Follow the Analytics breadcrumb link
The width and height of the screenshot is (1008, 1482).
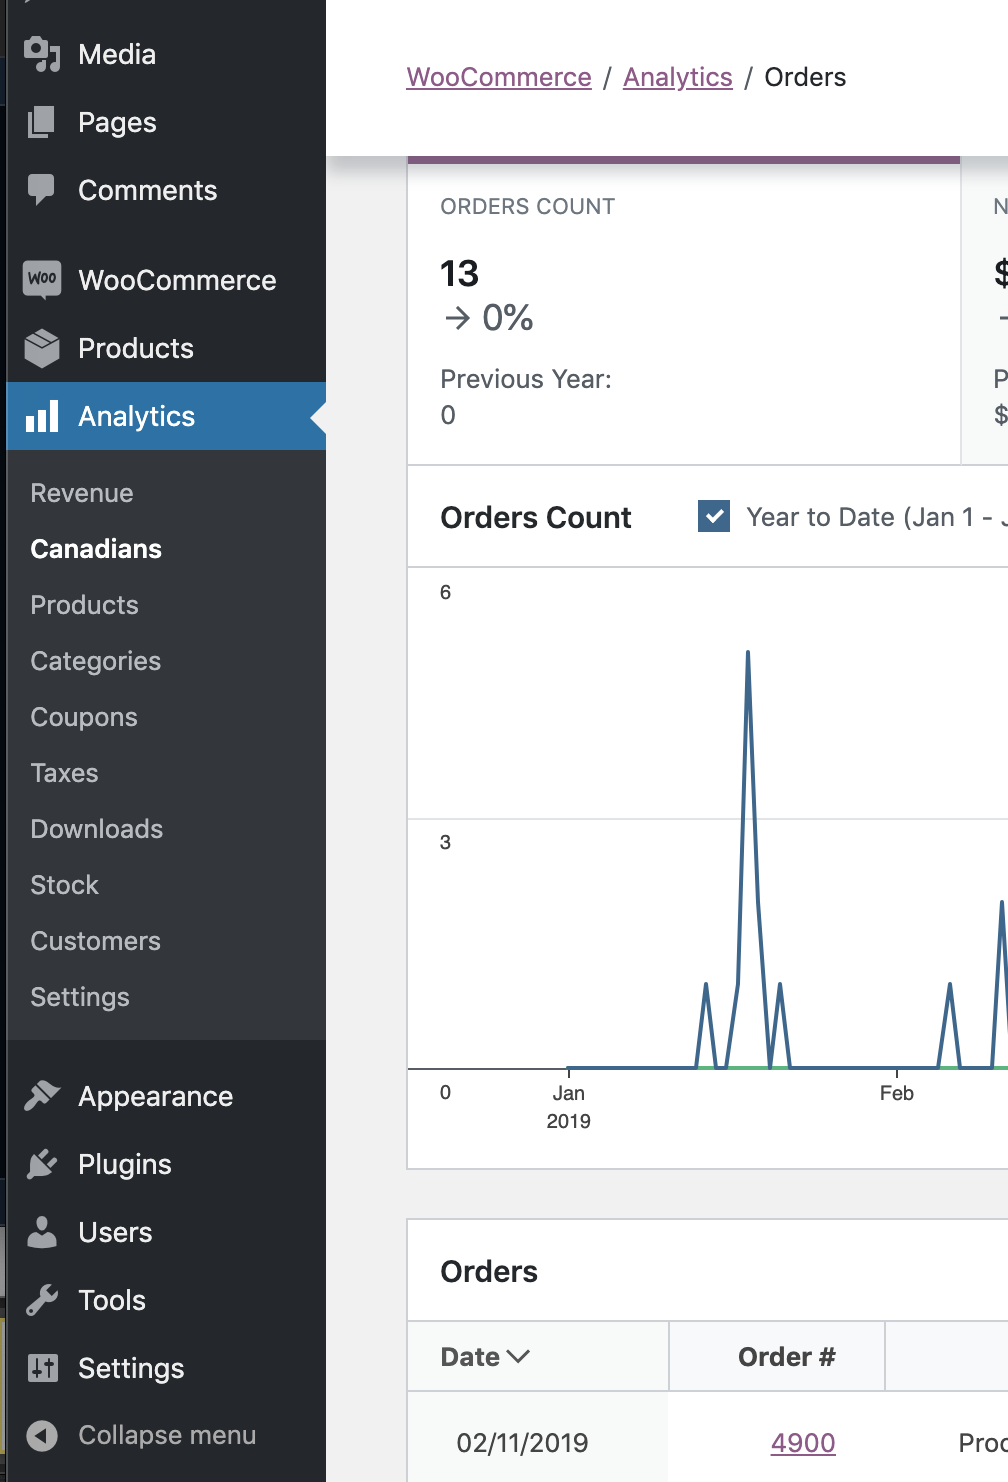tap(678, 77)
